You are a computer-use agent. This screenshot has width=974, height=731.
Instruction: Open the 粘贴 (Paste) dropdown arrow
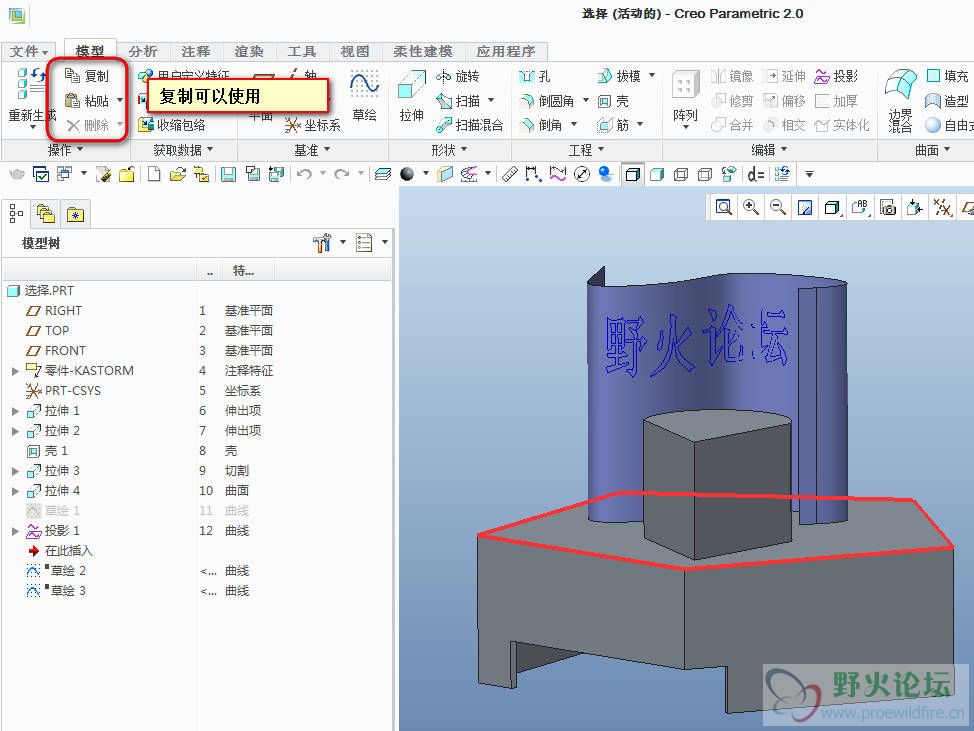click(120, 101)
